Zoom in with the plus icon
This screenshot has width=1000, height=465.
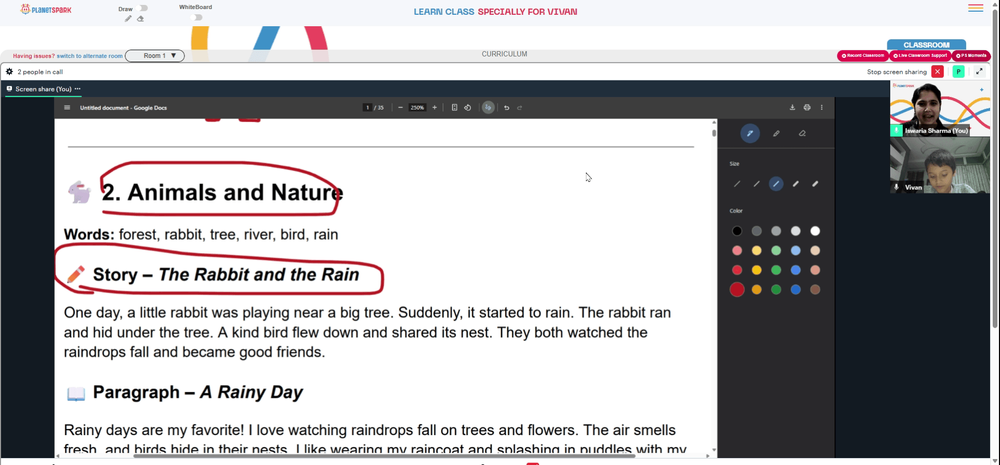[435, 108]
